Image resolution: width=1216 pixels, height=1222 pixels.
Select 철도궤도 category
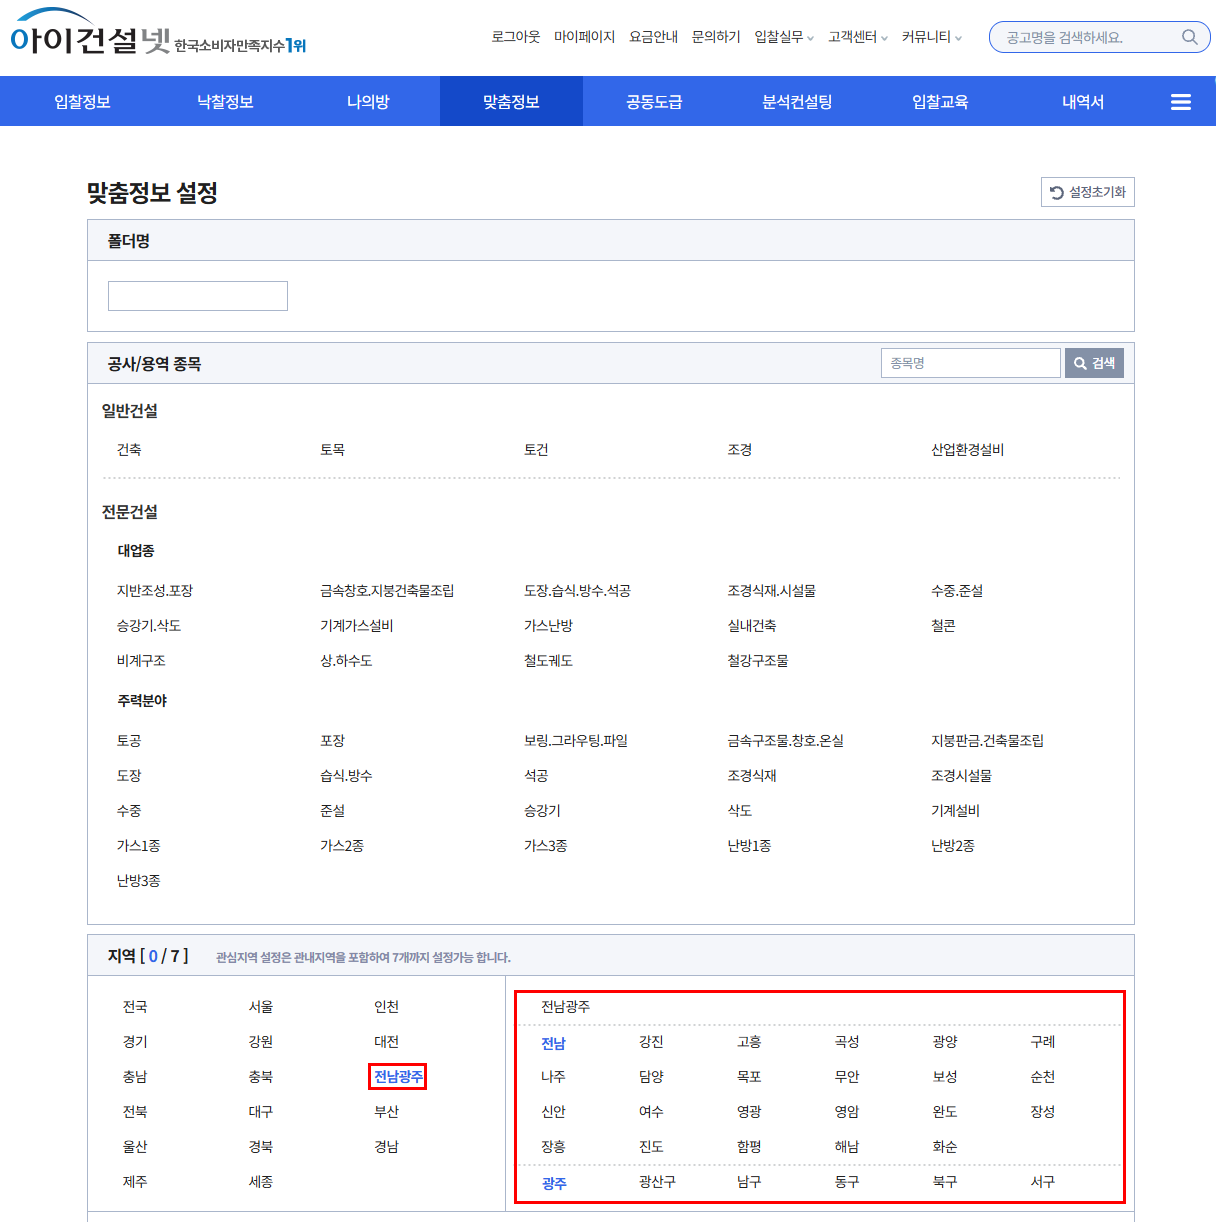coord(548,661)
